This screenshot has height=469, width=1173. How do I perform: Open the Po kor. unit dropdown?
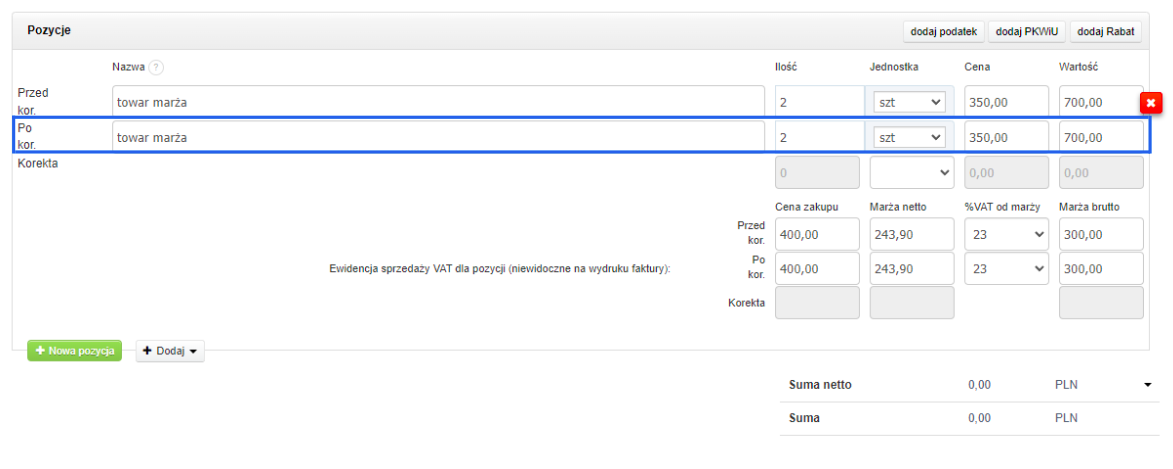tap(910, 137)
